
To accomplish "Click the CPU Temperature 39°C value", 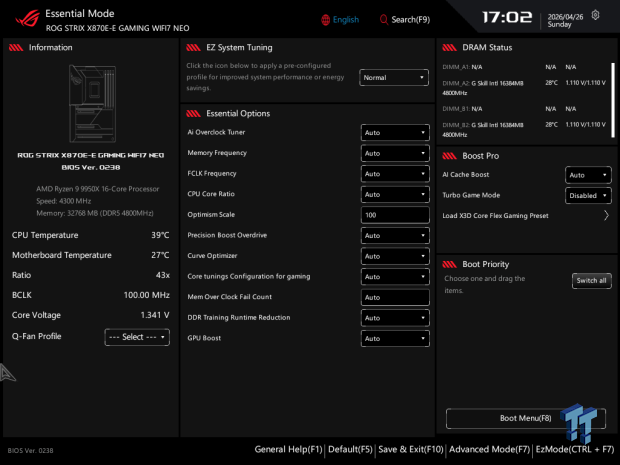I will point(160,235).
